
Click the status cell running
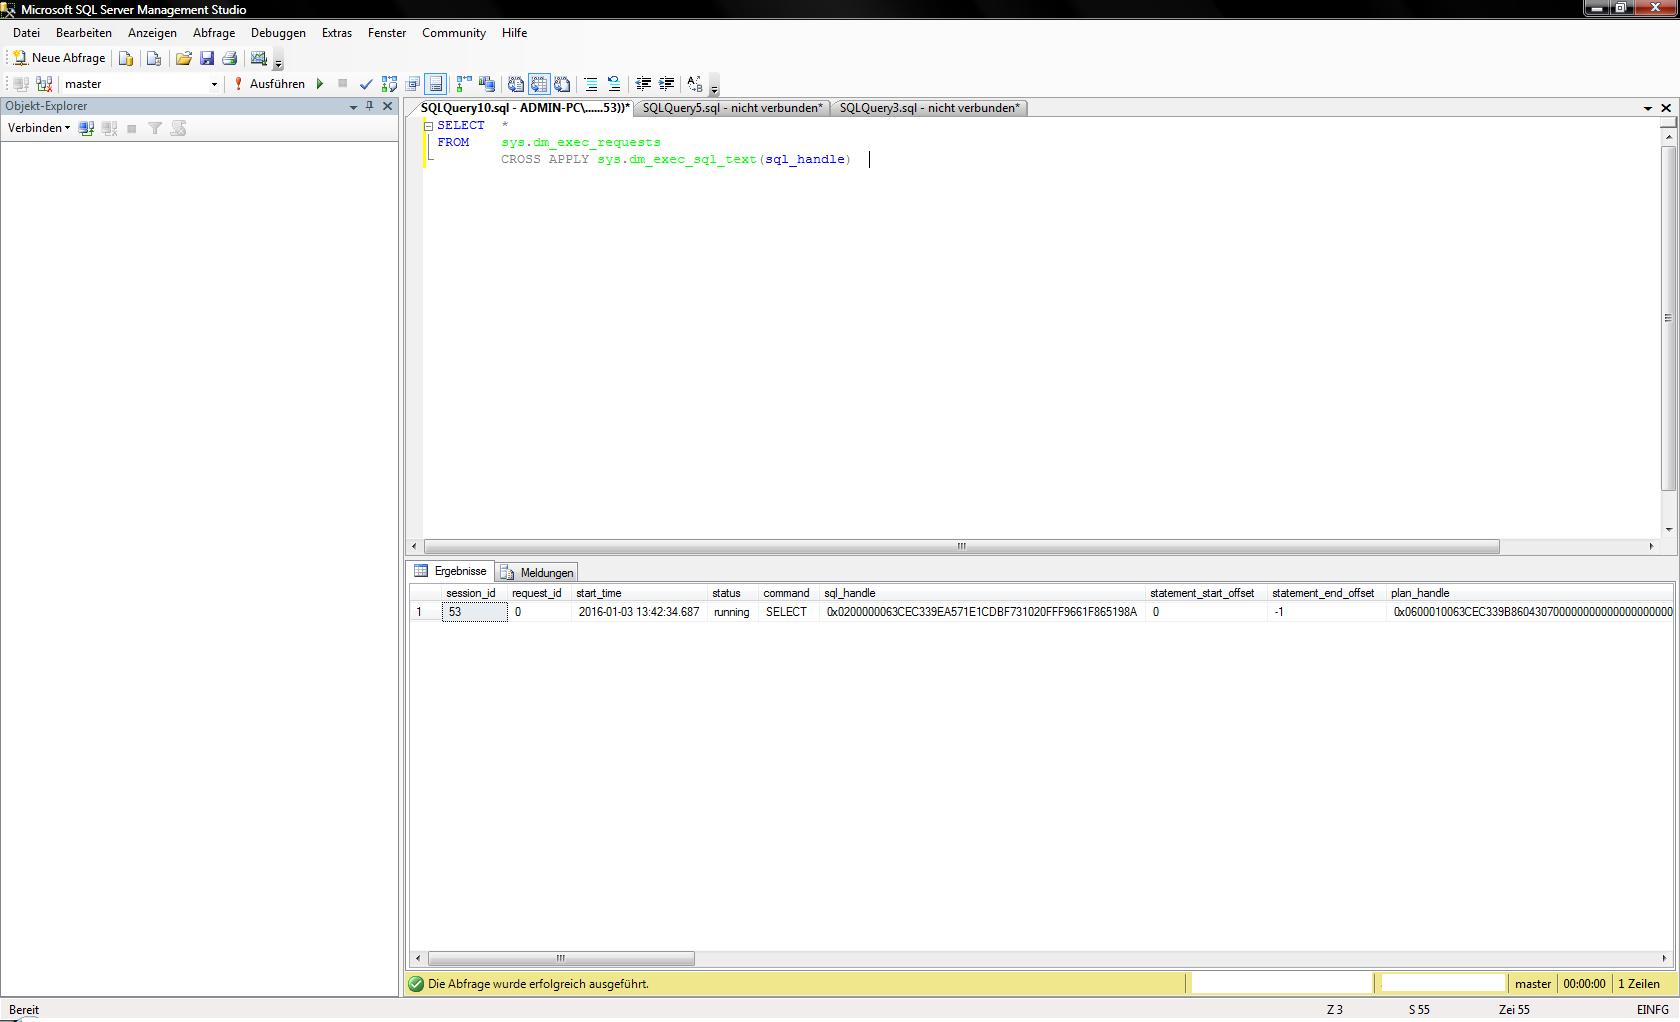731,612
